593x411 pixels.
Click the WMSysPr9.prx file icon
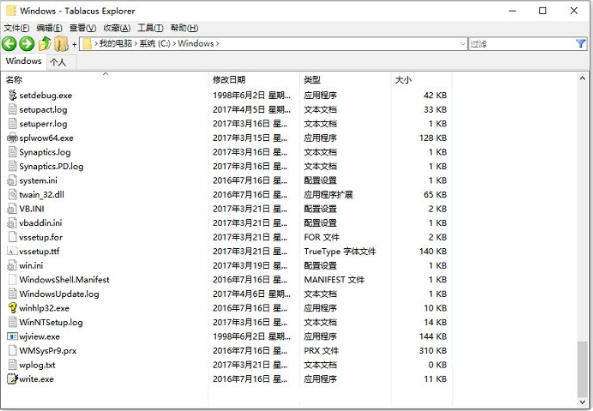[12, 351]
